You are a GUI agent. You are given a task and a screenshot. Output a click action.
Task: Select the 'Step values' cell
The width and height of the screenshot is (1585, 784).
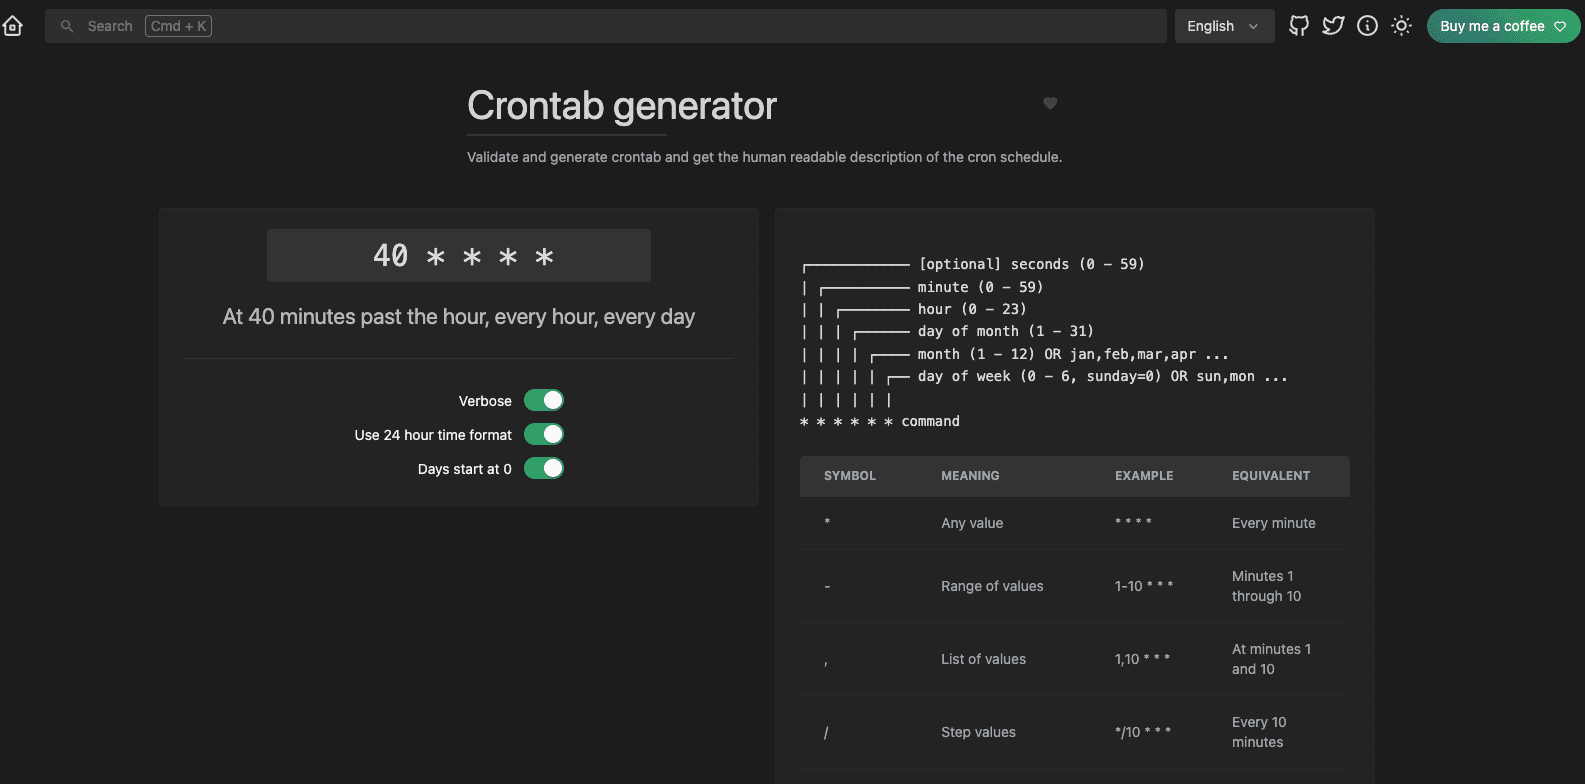click(978, 732)
